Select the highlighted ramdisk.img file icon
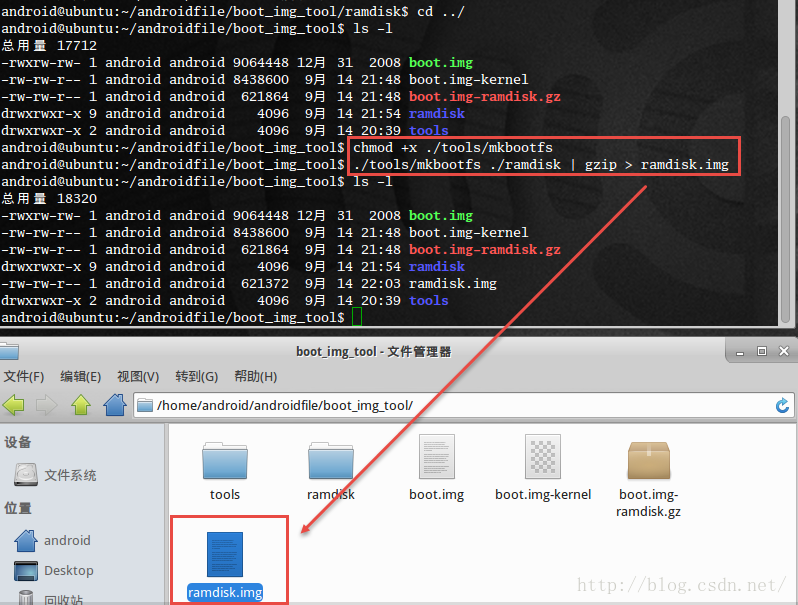This screenshot has height=605, width=798. click(224, 554)
